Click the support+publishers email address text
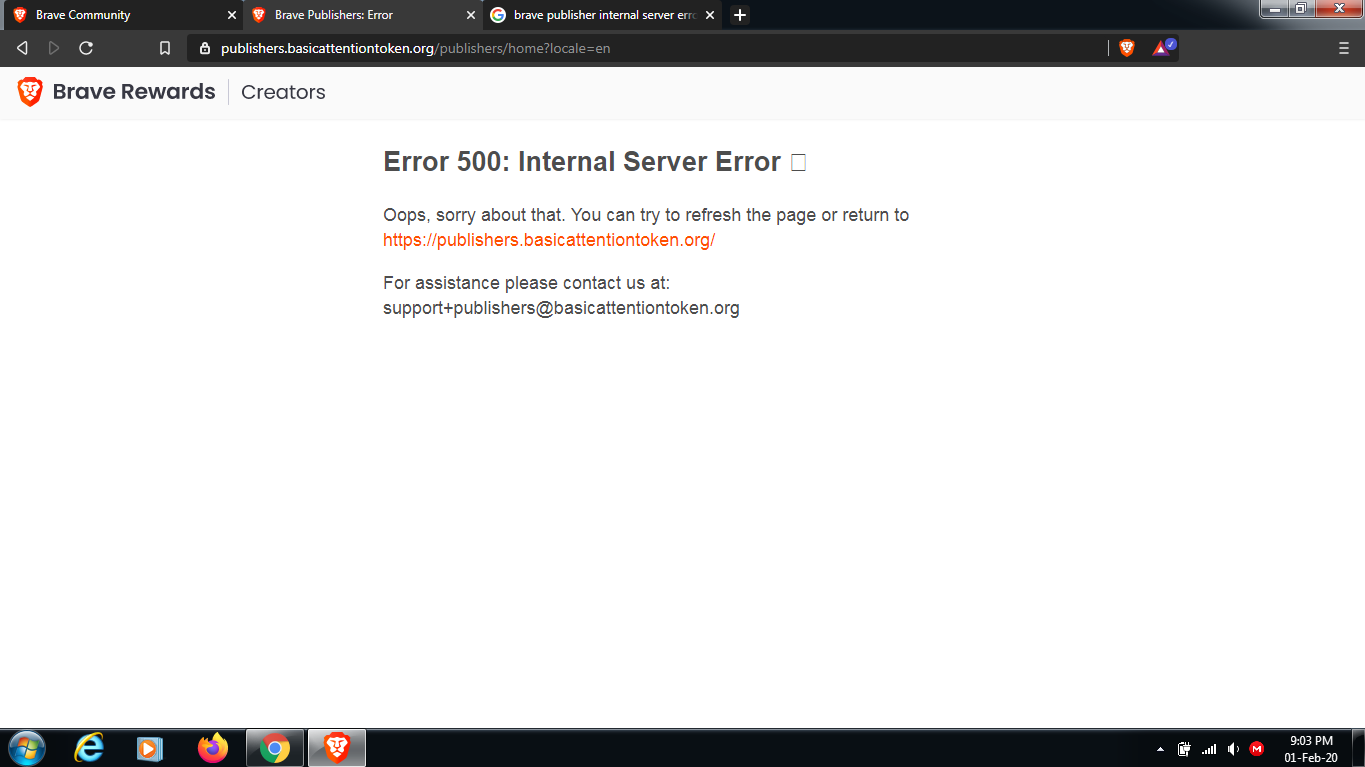This screenshot has height=767, width=1365. [561, 308]
